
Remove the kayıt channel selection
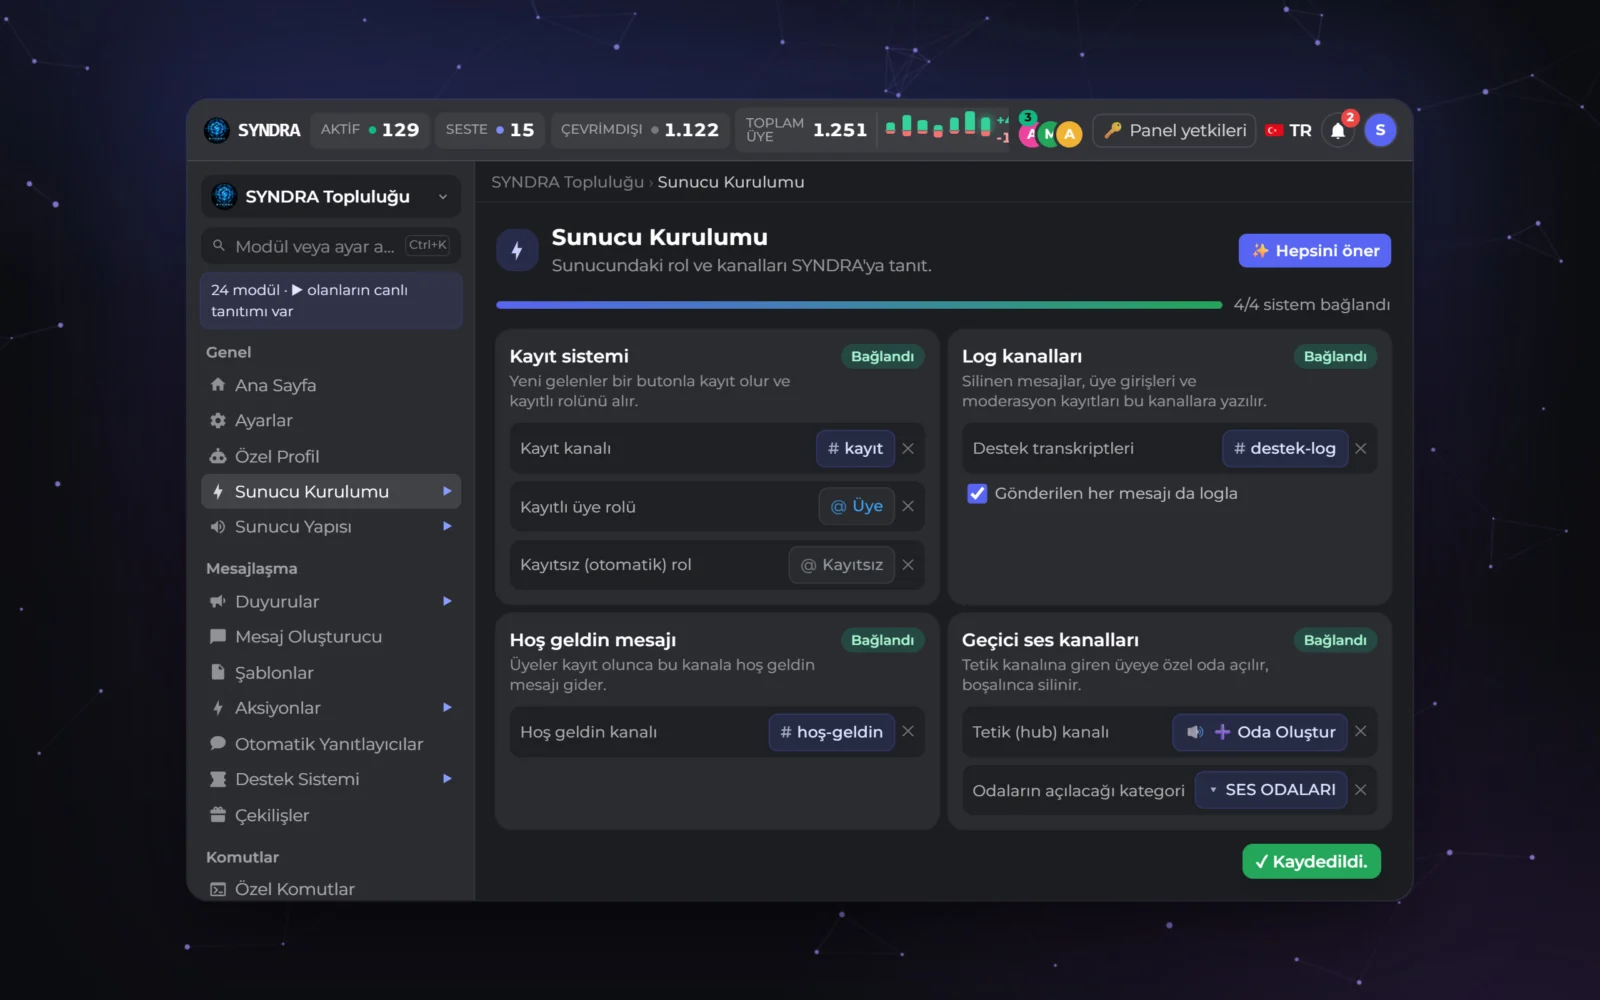(x=908, y=448)
